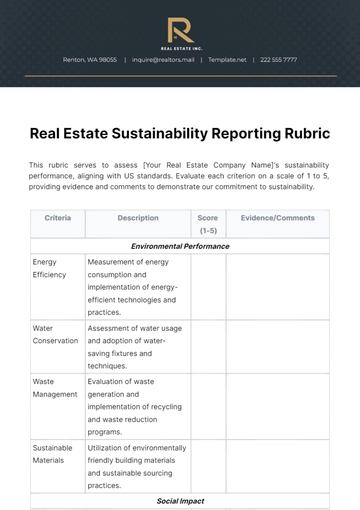The width and height of the screenshot is (360, 510).
Task: Click the 'Energy Efficiency' criteria cell
Action: tap(58, 287)
